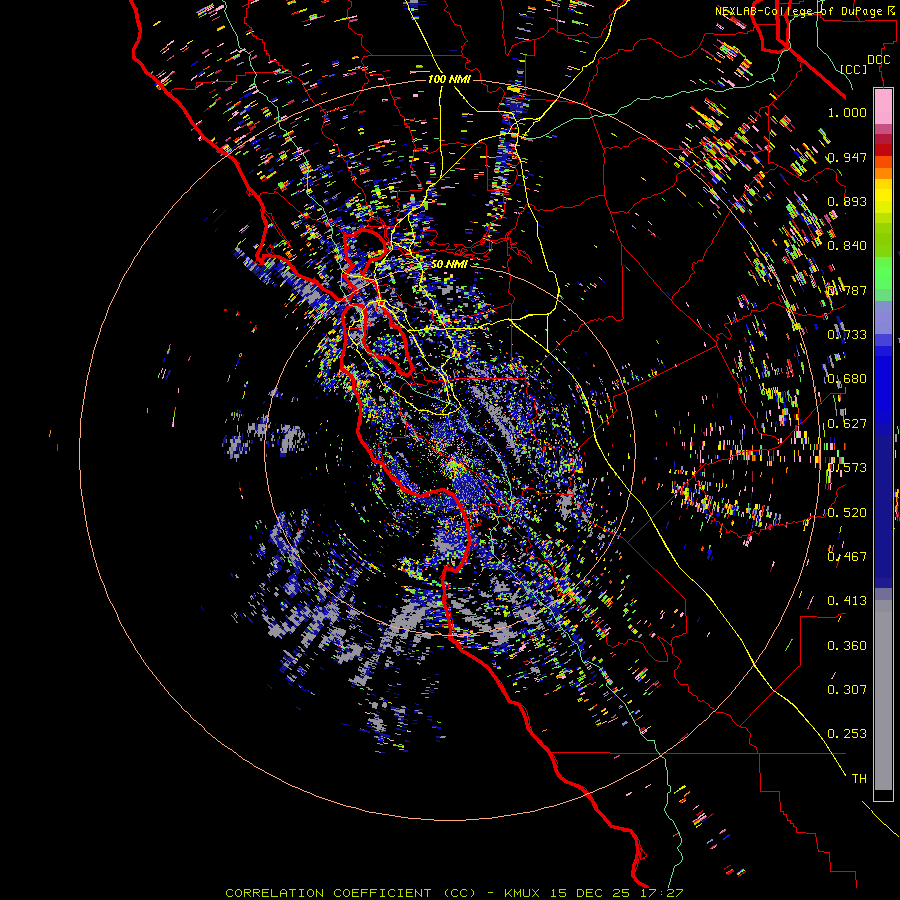900x900 pixels.
Task: Click the 0.307 legend value
Action: (847, 690)
